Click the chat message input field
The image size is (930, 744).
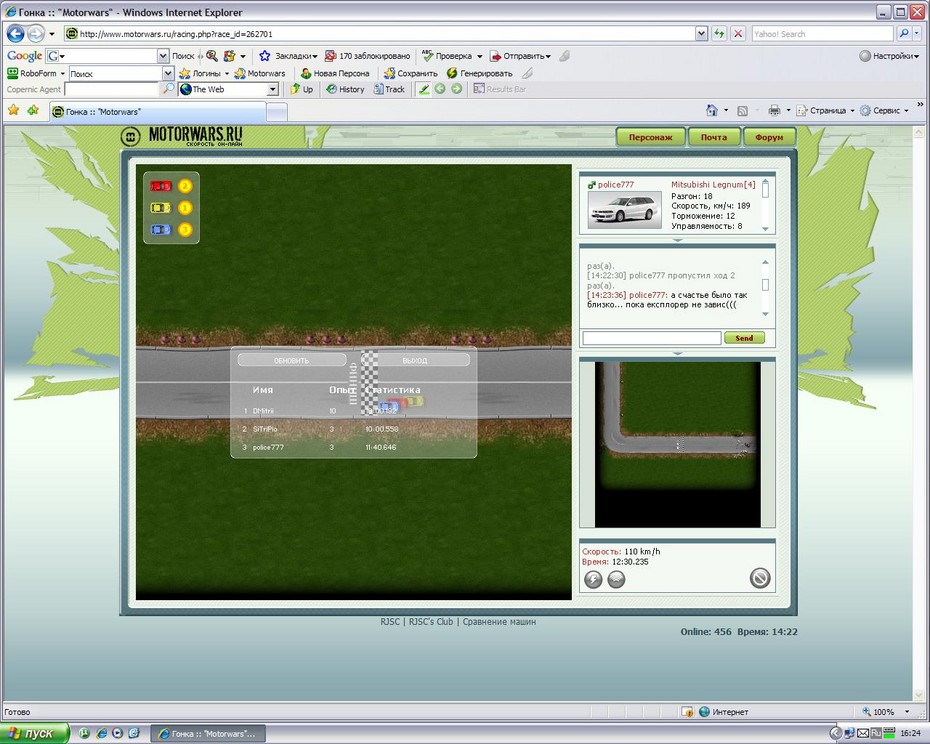(651, 338)
